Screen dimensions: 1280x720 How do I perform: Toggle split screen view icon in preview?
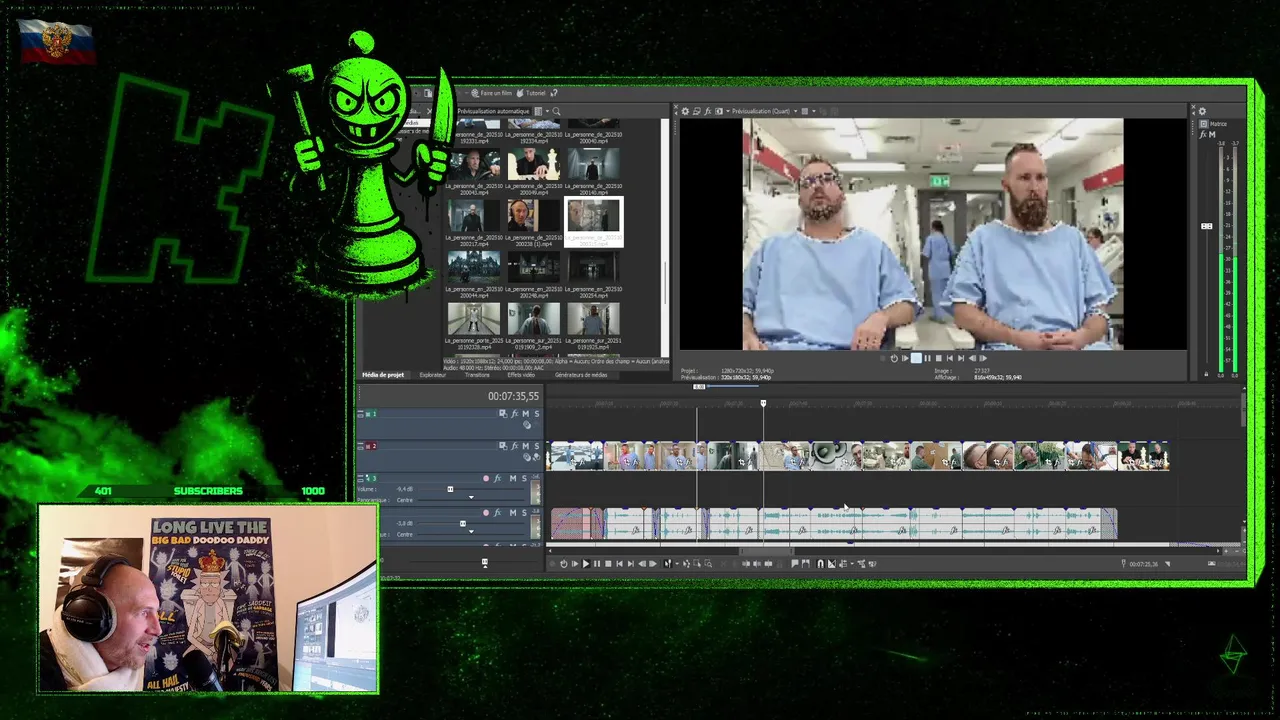pos(719,111)
